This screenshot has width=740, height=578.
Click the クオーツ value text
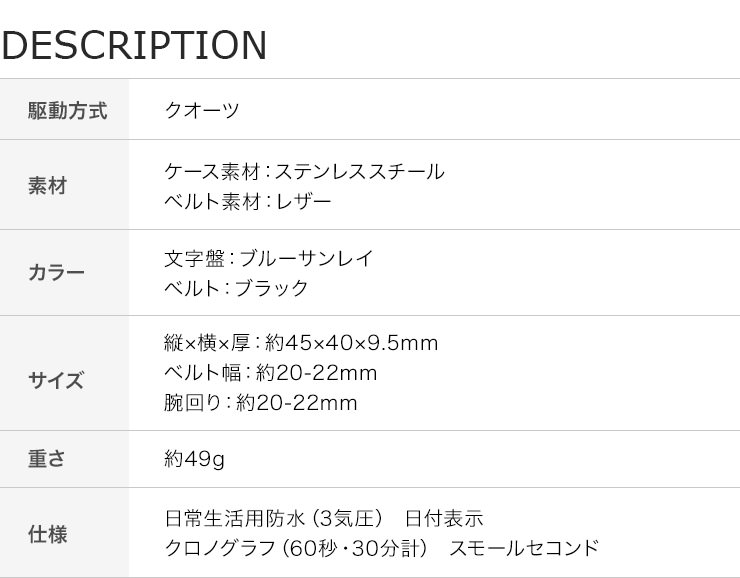click(x=202, y=111)
